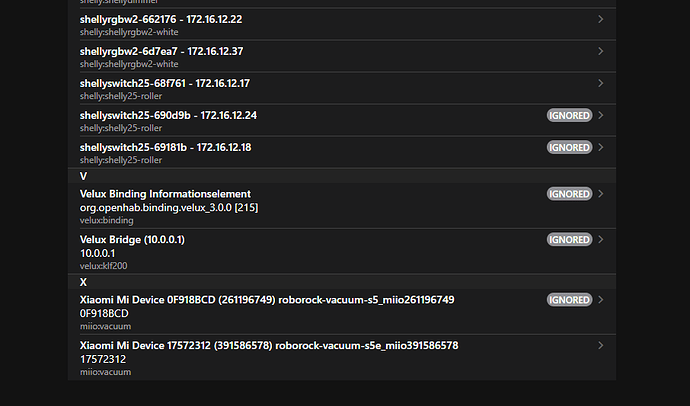Click the V section group header

[x=342, y=176]
